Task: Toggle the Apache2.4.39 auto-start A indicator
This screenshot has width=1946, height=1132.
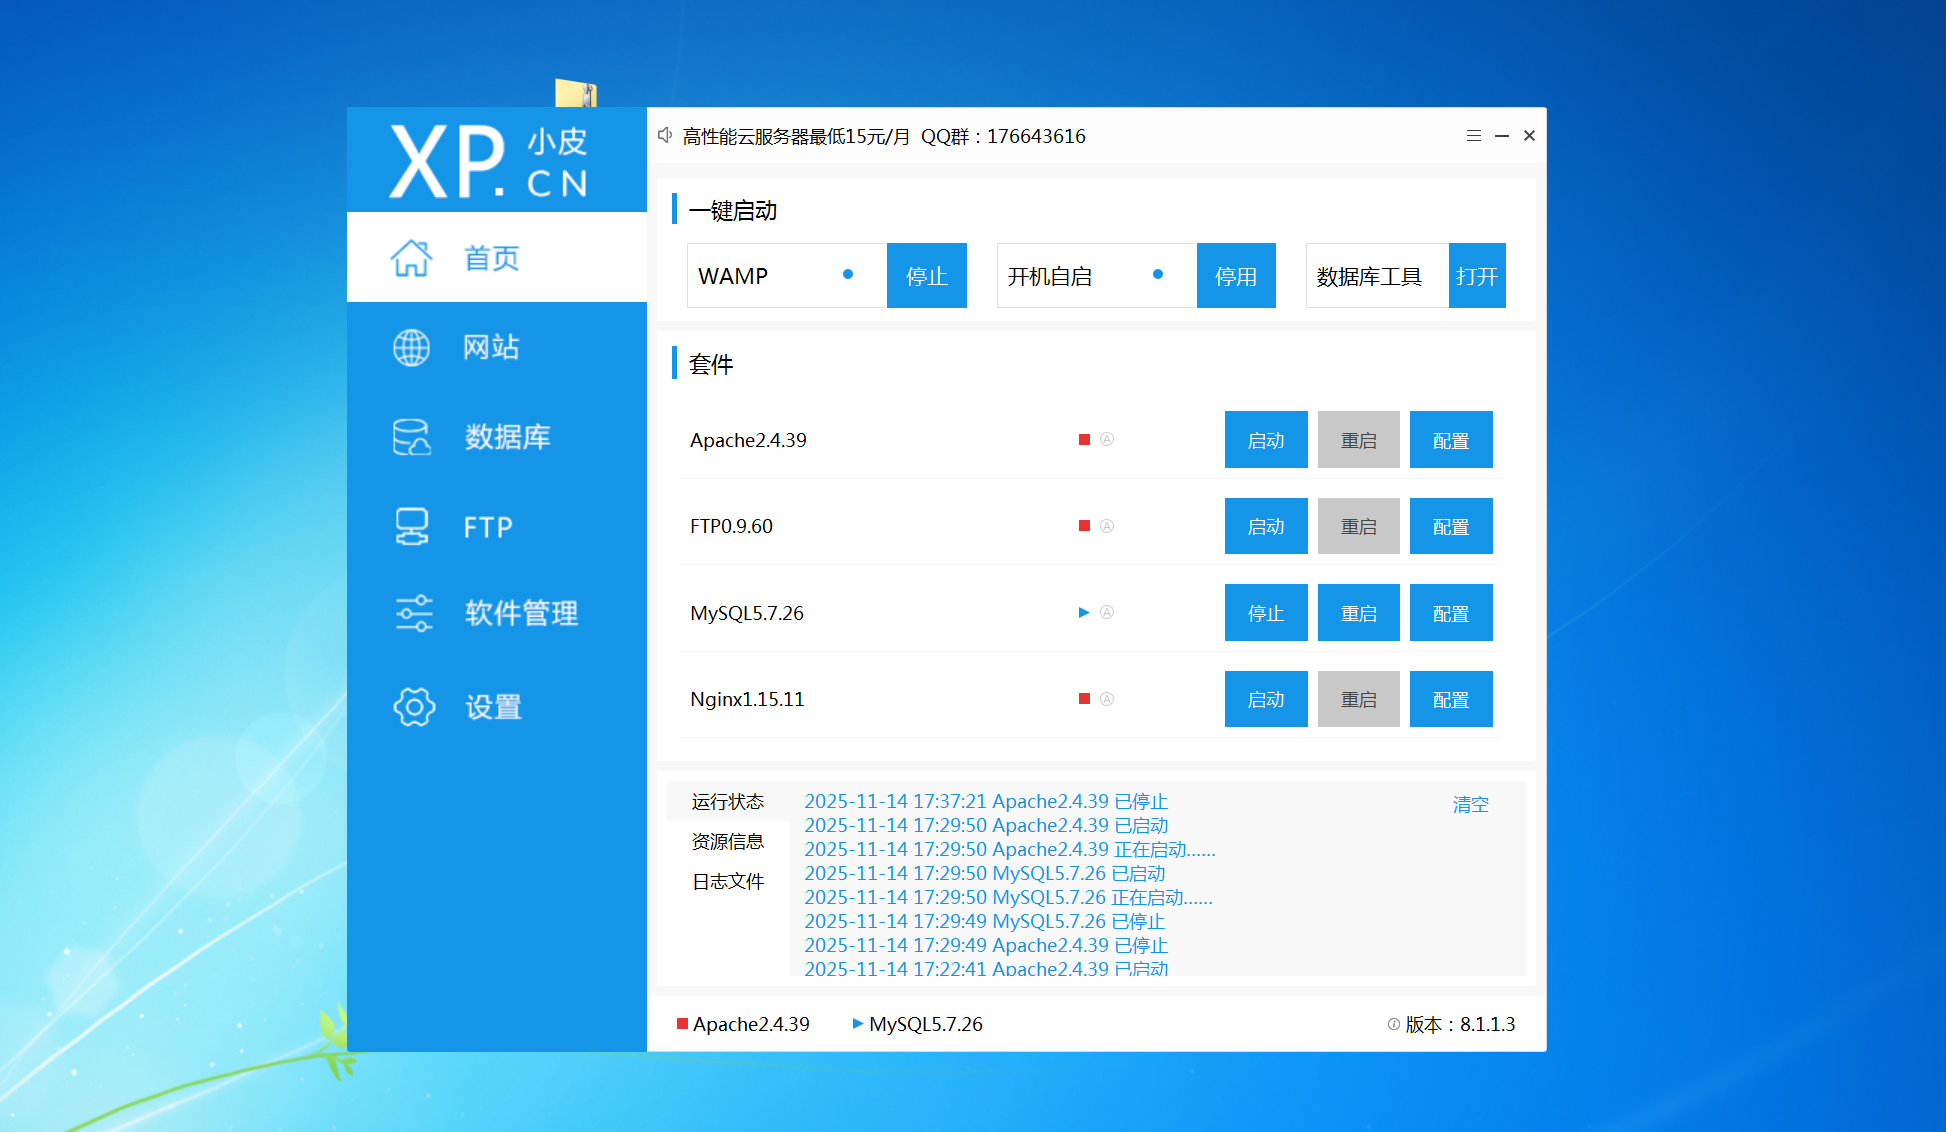Action: click(1107, 439)
